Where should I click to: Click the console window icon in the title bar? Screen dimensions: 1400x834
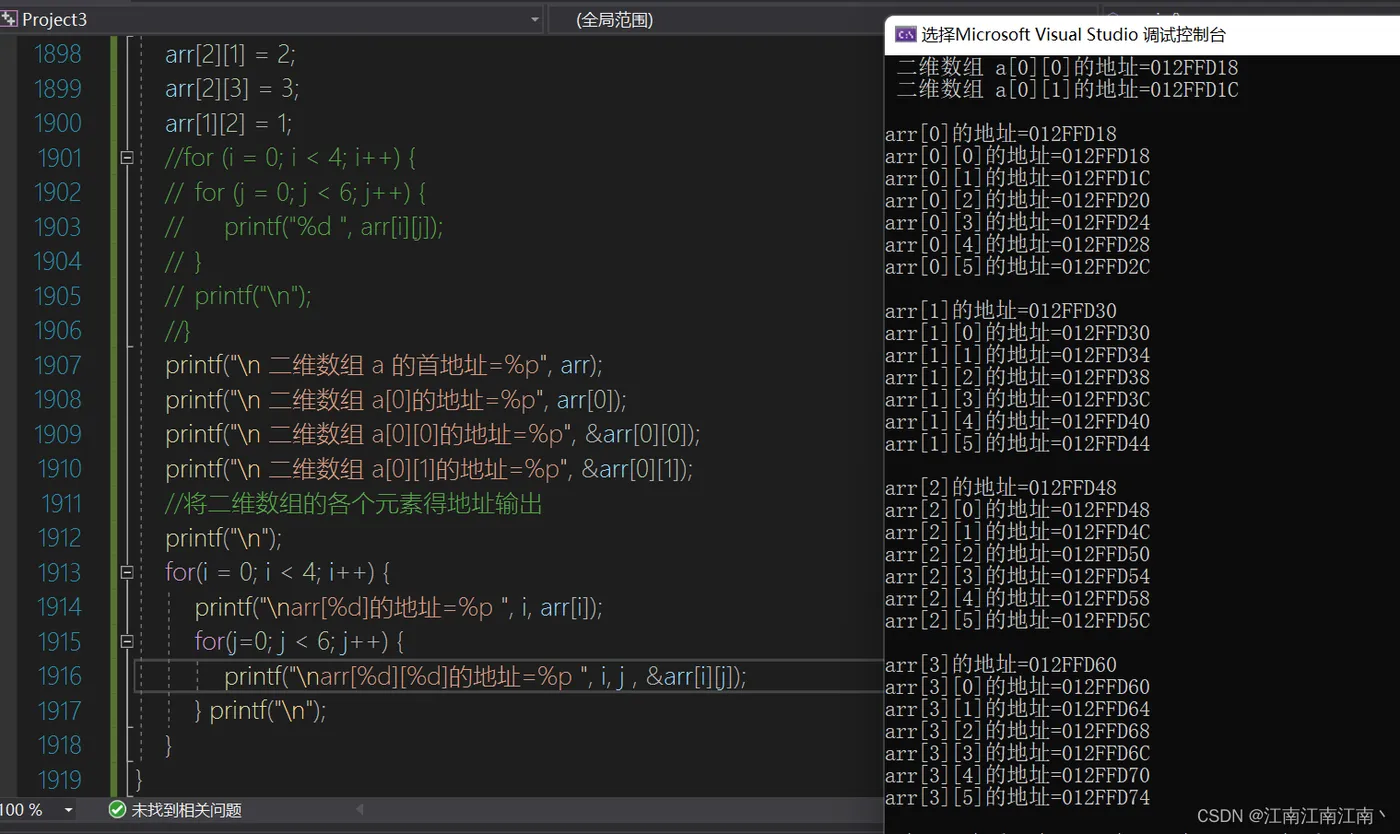905,35
